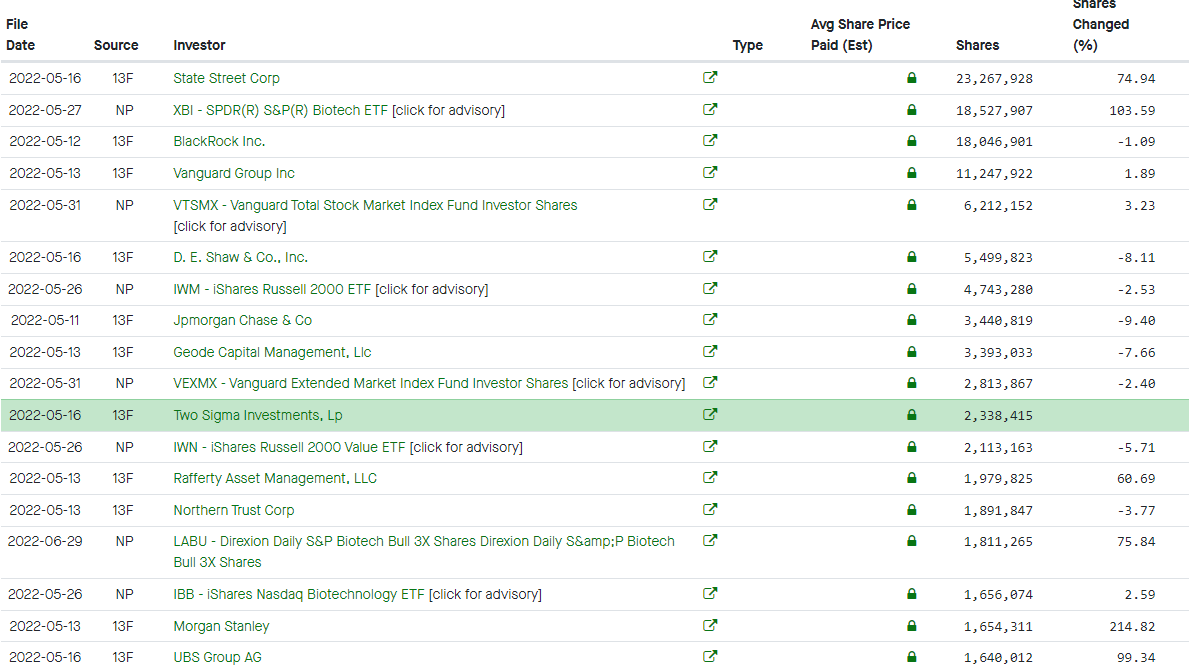Open external link icon for UBS Group AG
Image resolution: width=1189 pixels, height=671 pixels.
710,656
